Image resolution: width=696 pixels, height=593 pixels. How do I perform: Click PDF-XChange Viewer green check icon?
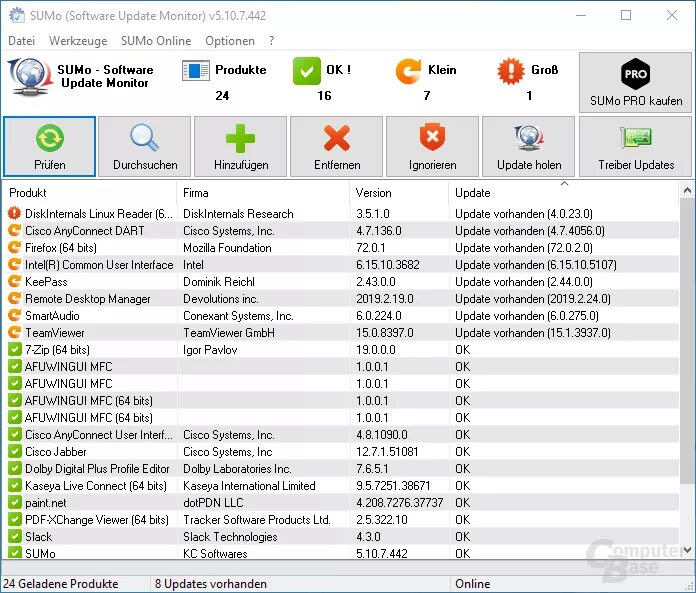pos(15,519)
